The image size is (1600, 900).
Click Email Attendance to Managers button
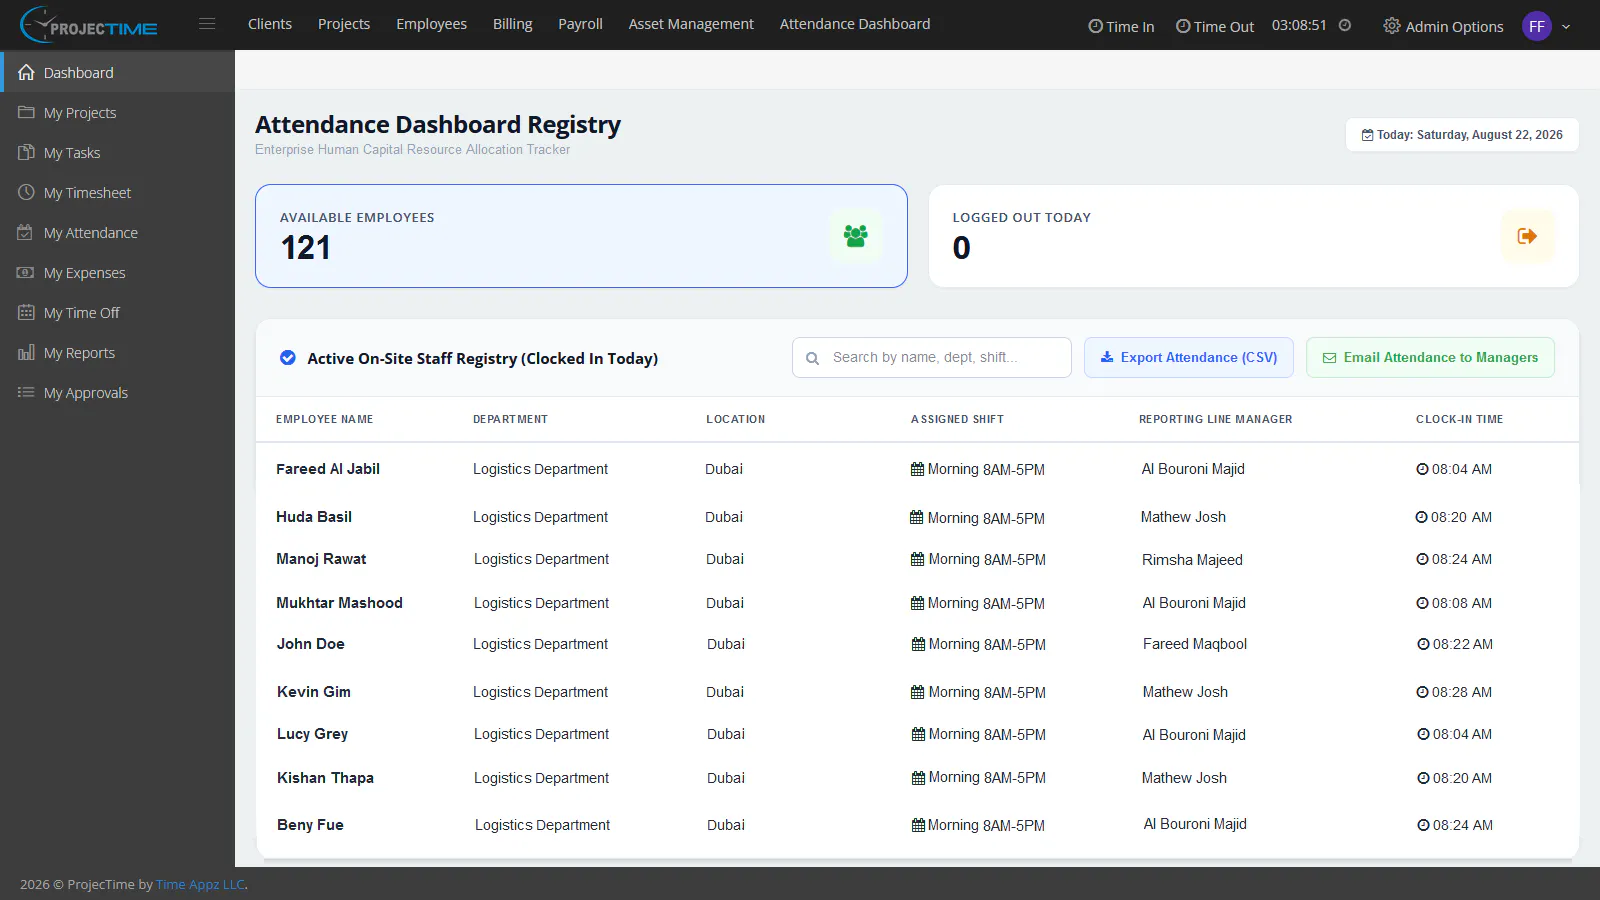1430,358
